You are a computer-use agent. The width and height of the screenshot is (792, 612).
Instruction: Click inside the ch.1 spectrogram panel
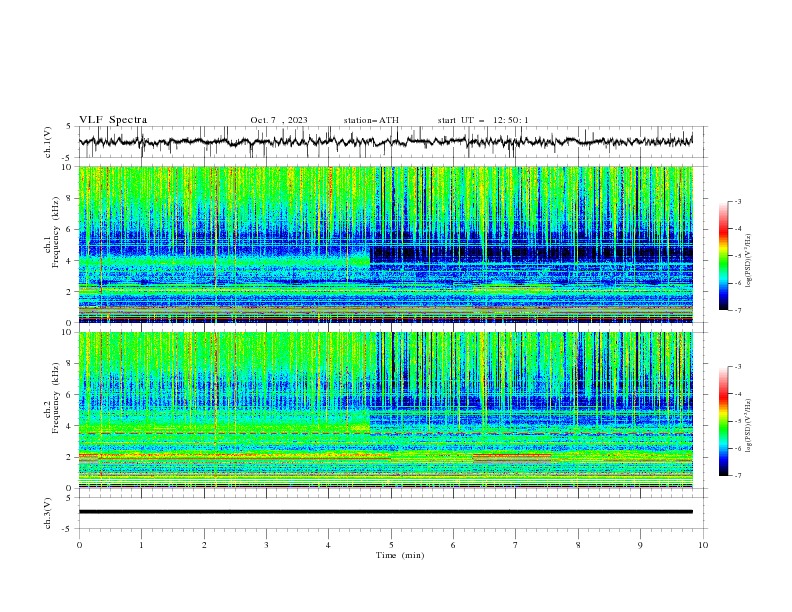385,244
